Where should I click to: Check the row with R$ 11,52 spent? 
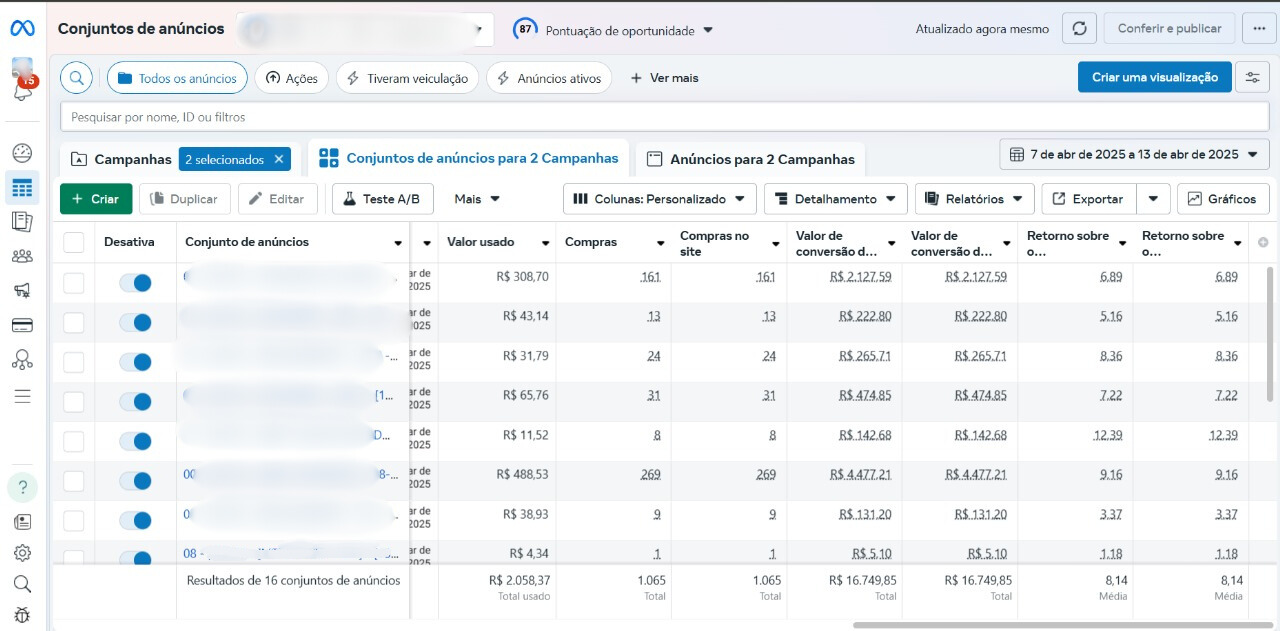[74, 441]
